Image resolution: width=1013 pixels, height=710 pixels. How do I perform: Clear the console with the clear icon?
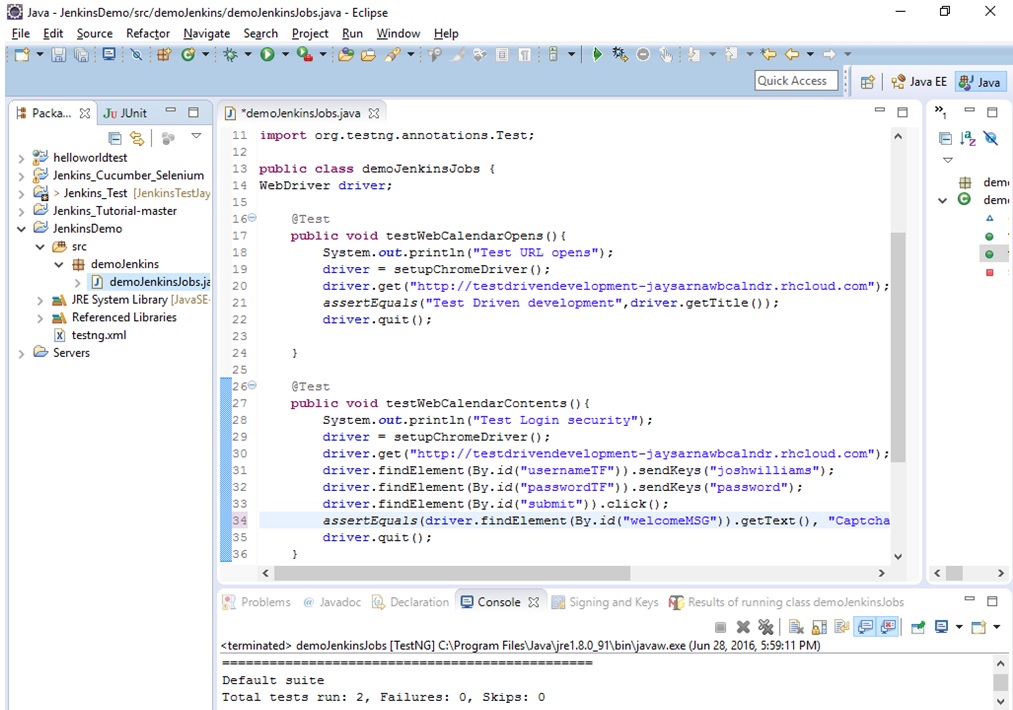click(795, 627)
